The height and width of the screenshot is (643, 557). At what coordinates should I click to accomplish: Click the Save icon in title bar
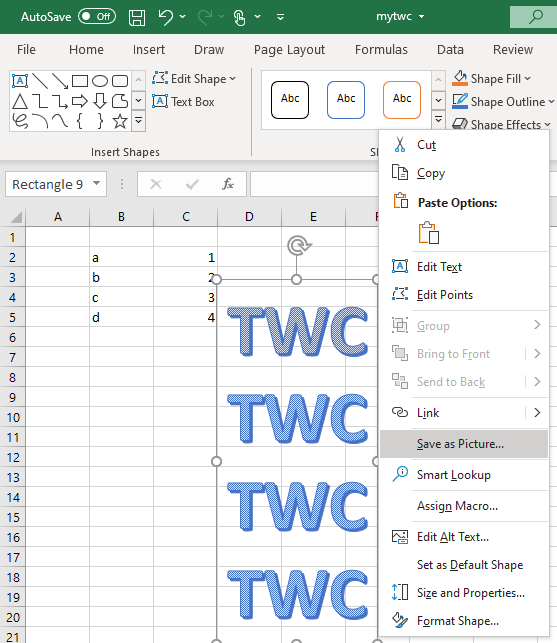137,17
